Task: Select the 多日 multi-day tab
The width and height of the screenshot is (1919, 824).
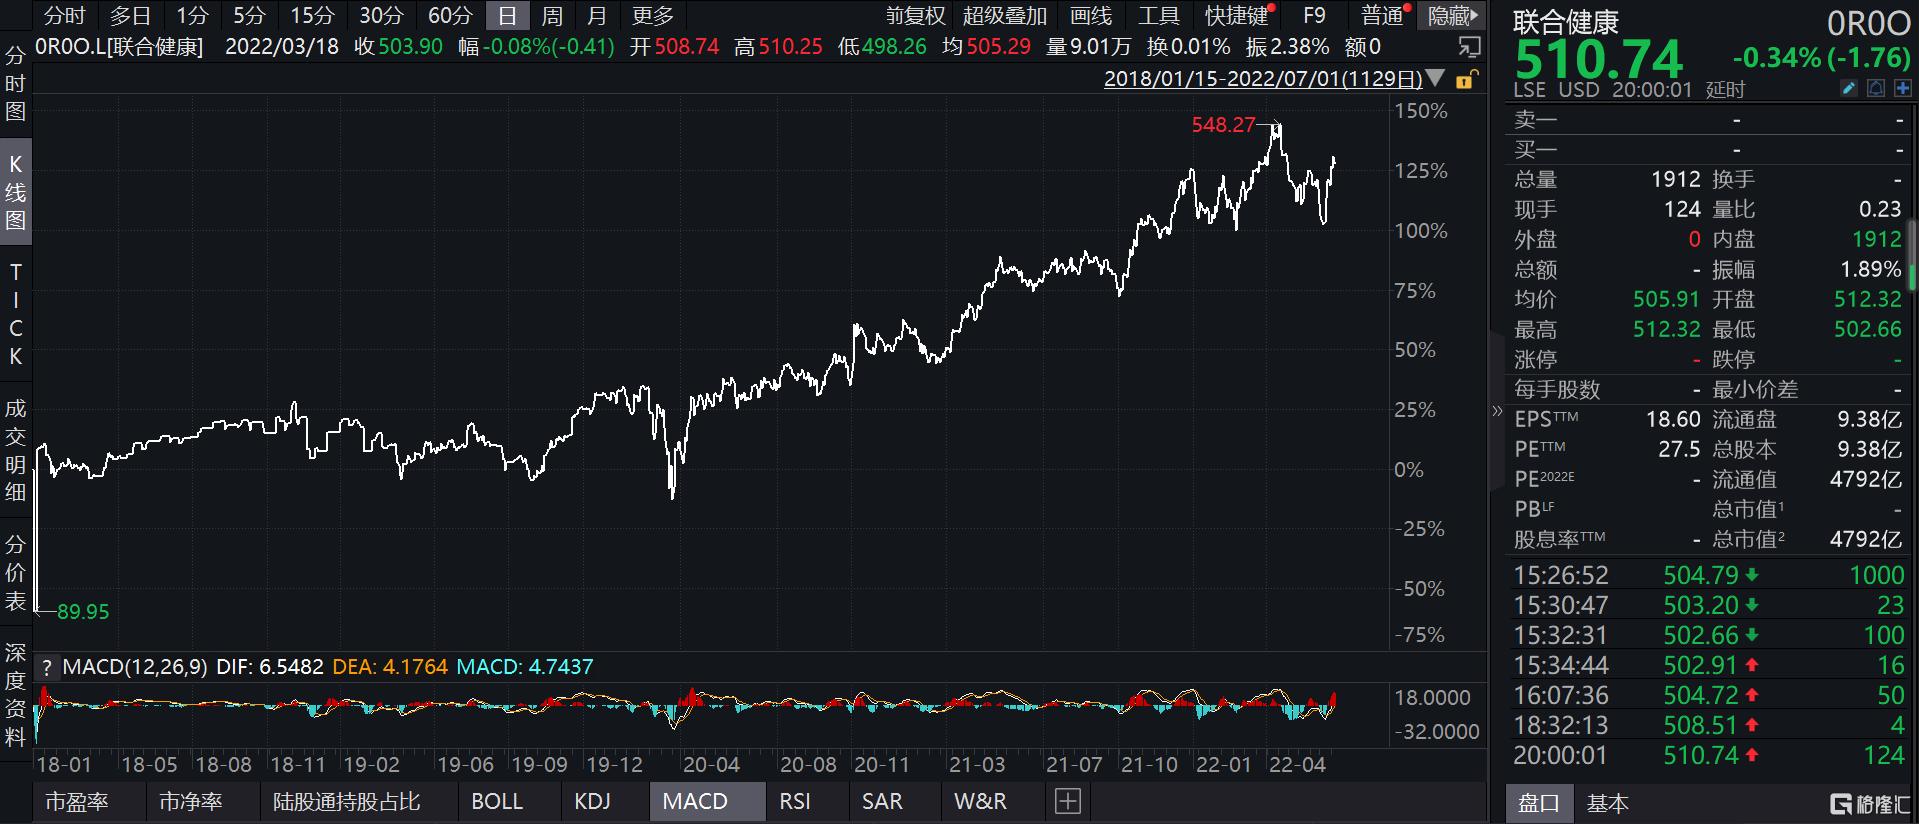Action: [x=130, y=15]
